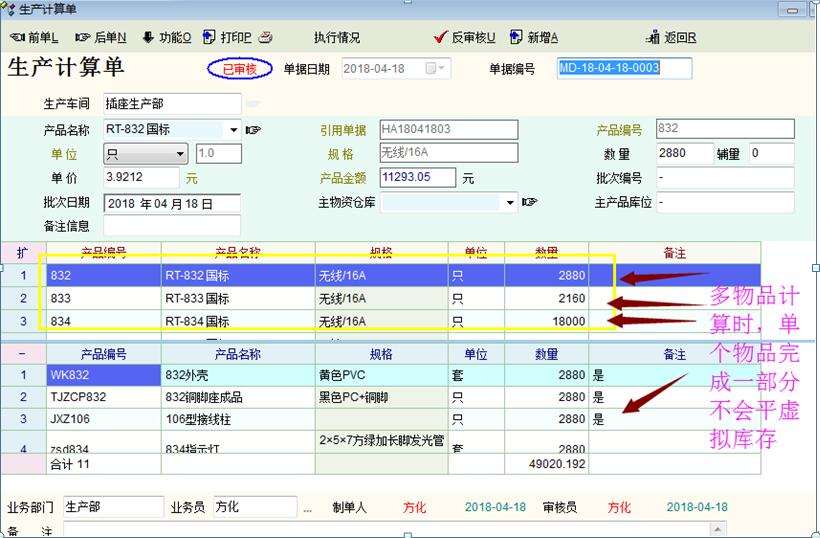820x538 pixels.
Task: Go to previous document with 前单L
Action: pyautogui.click(x=35, y=38)
